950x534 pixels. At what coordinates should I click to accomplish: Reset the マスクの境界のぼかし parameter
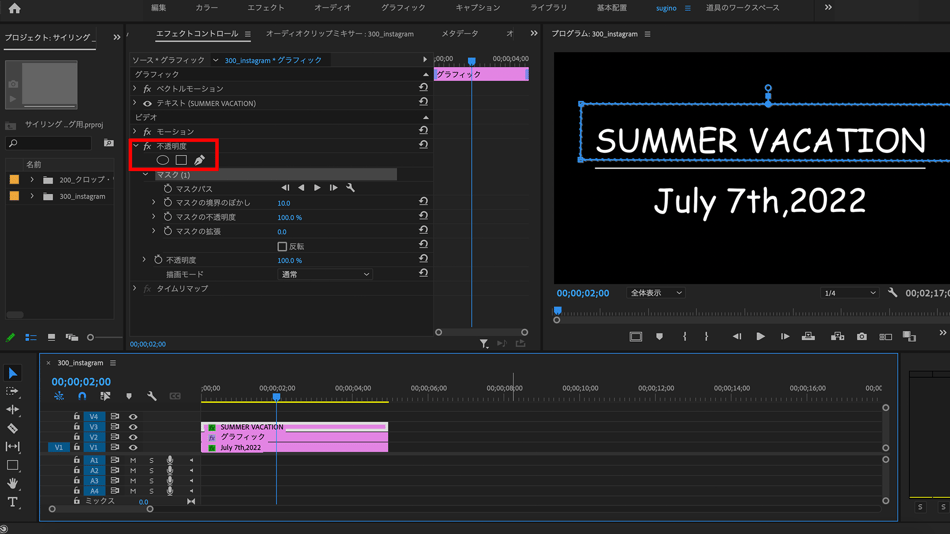tap(423, 202)
